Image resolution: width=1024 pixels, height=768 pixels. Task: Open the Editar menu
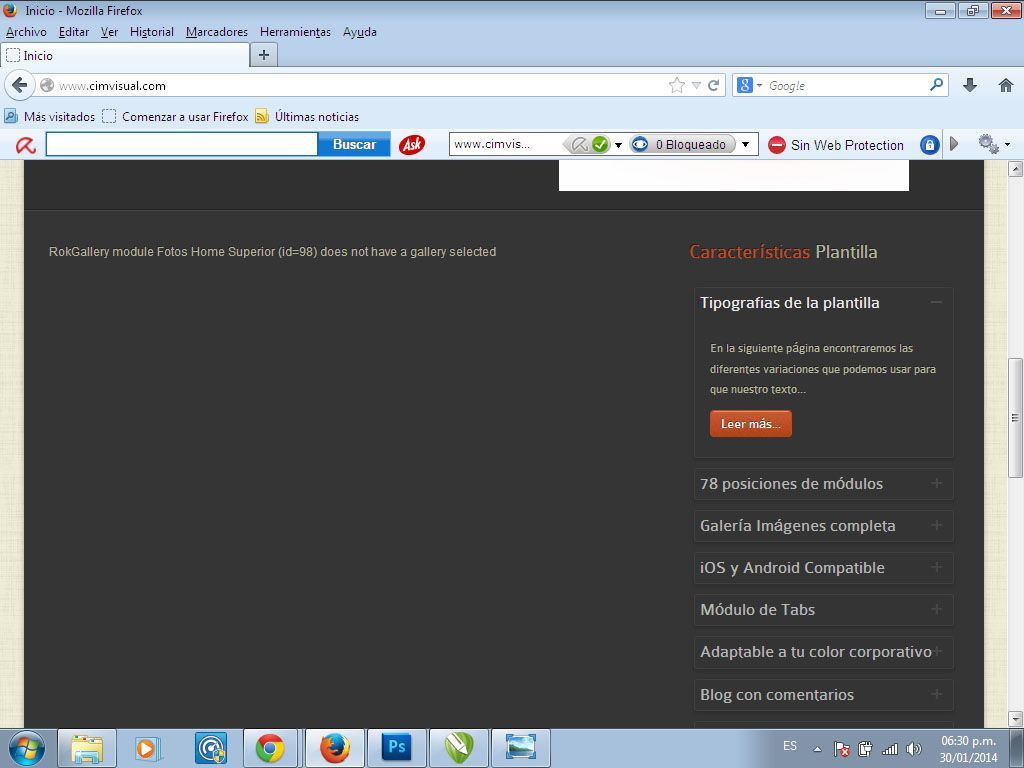coord(74,32)
